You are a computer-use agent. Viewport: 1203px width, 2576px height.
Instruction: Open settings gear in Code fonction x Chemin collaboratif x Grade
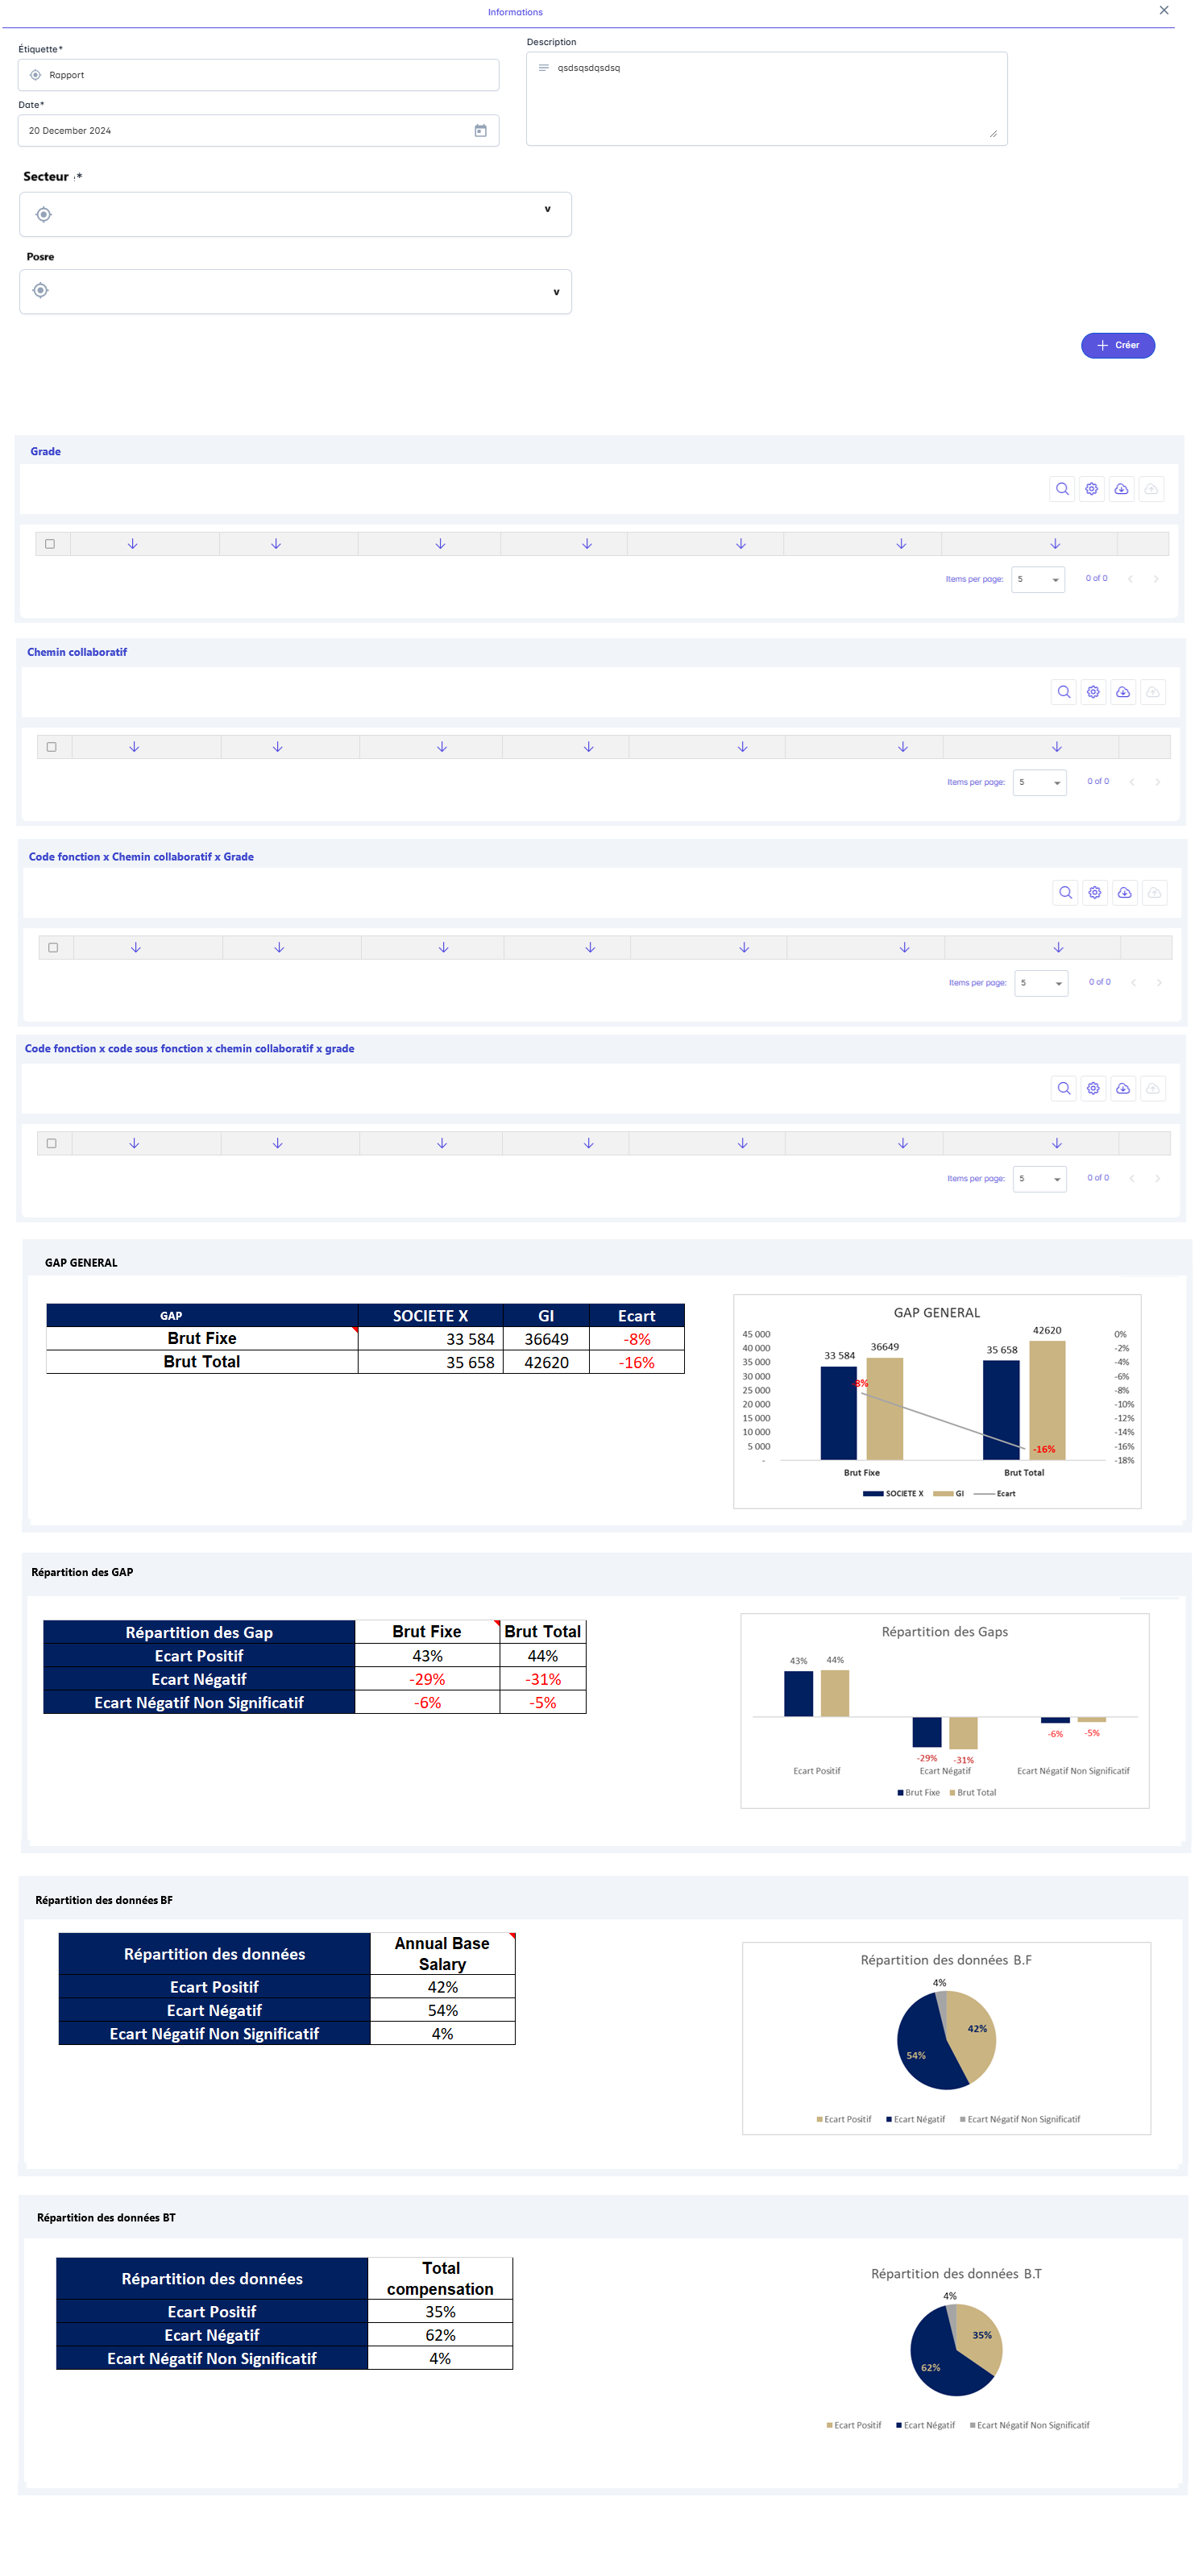point(1095,893)
